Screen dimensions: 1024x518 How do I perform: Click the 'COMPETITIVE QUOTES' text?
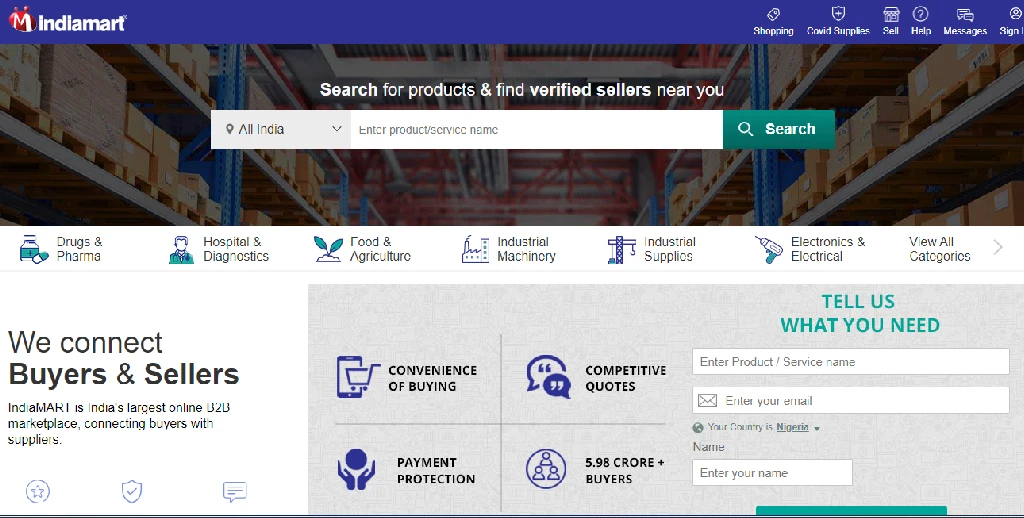coord(626,378)
